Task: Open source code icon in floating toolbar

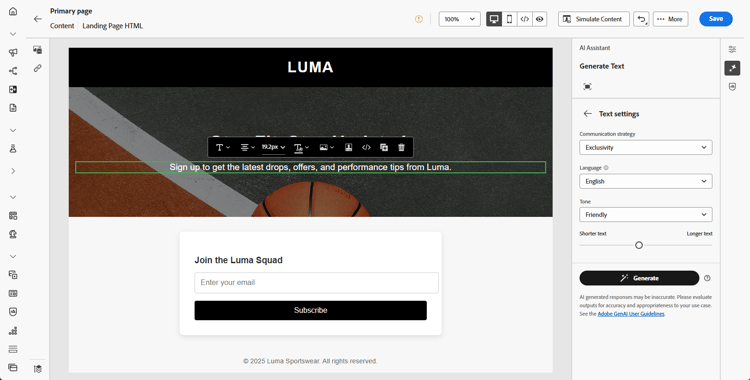Action: pyautogui.click(x=366, y=147)
